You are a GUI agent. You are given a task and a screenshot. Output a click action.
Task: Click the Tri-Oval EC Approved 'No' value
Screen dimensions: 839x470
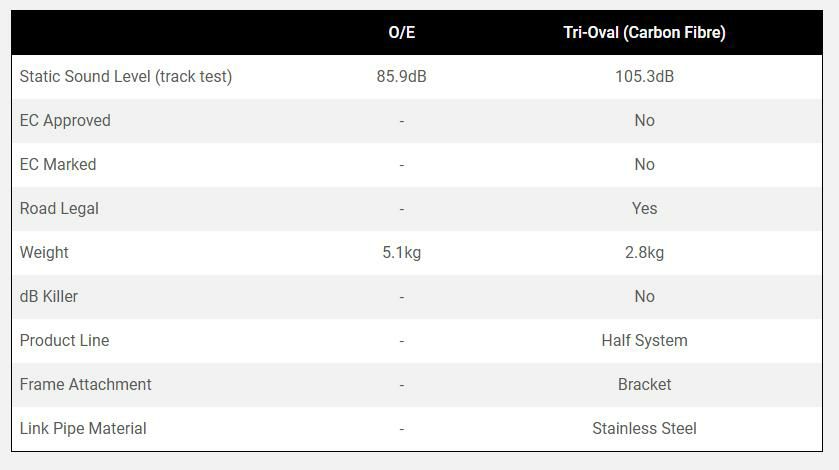[644, 120]
